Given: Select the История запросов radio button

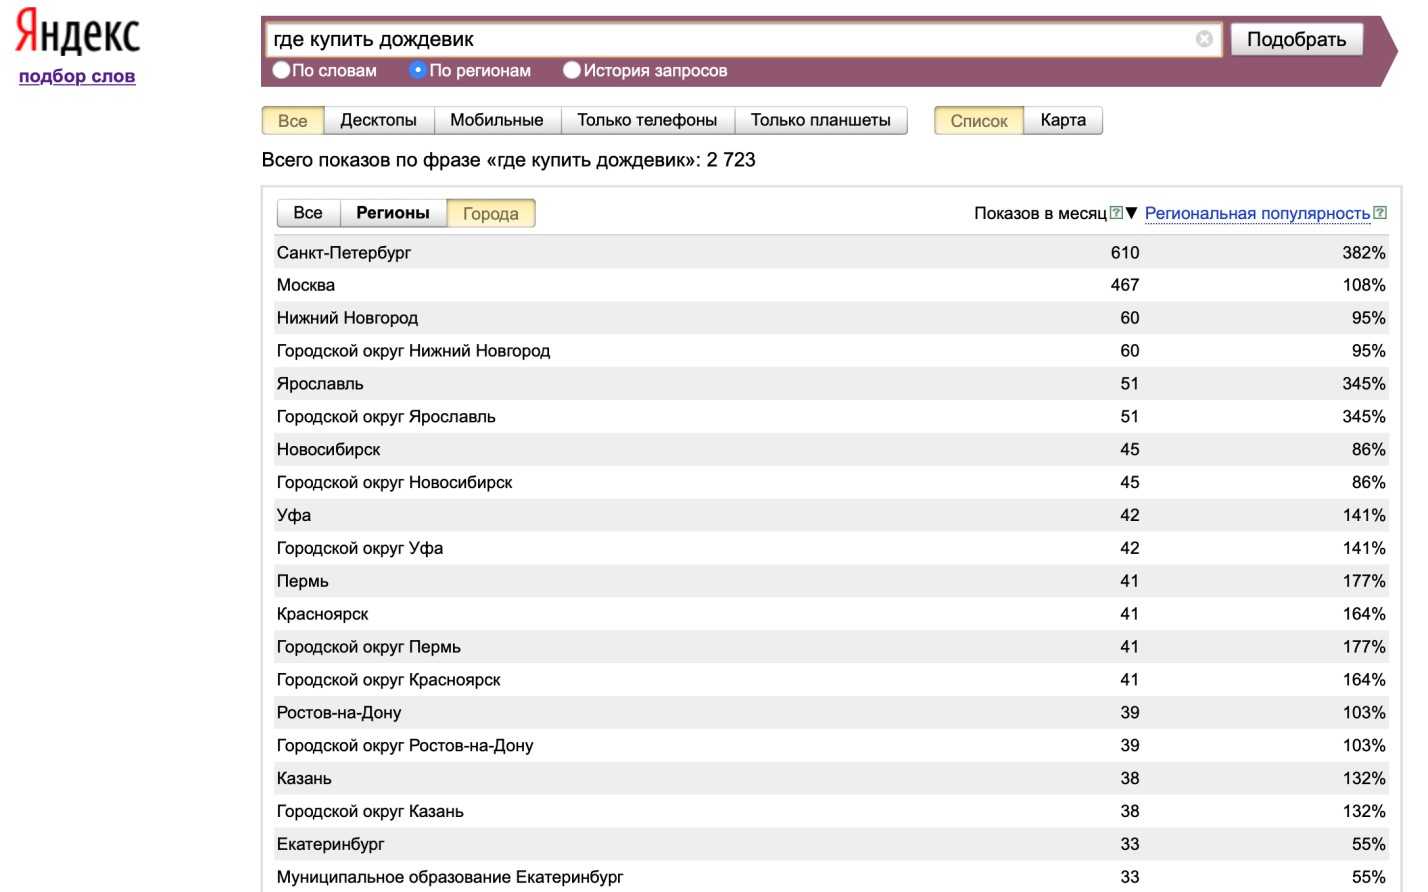Looking at the screenshot, I should click(x=572, y=70).
